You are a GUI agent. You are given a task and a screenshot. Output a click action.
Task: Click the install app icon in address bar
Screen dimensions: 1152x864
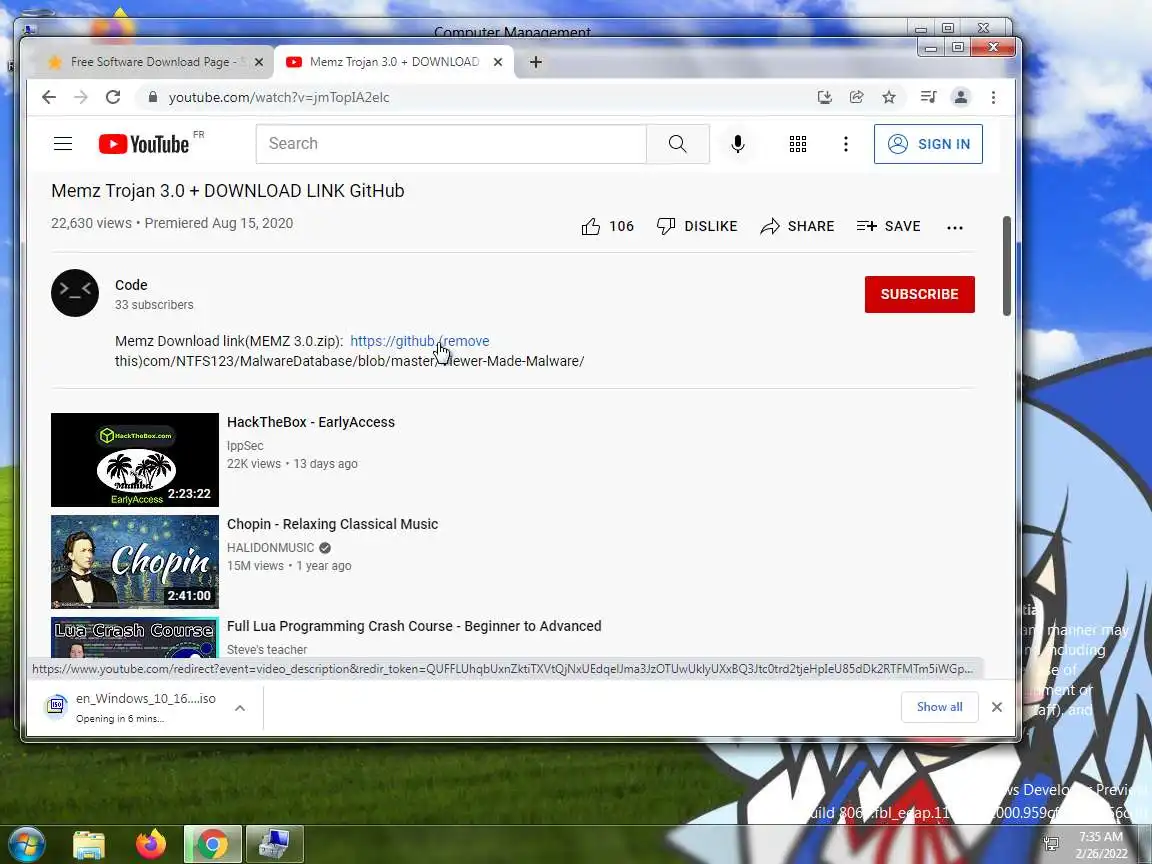click(824, 97)
